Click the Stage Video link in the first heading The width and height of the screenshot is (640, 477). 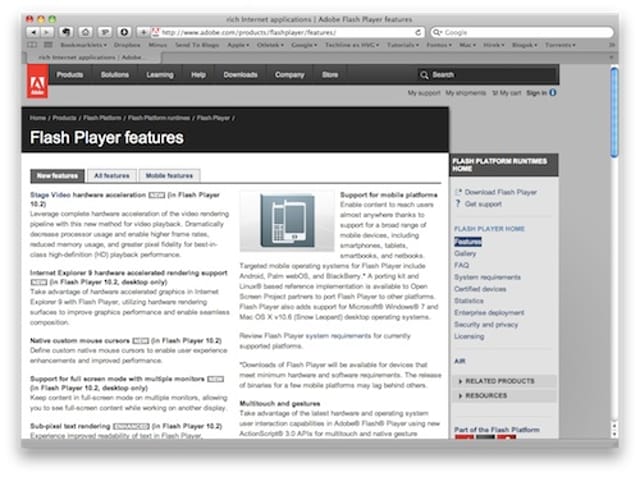50,195
